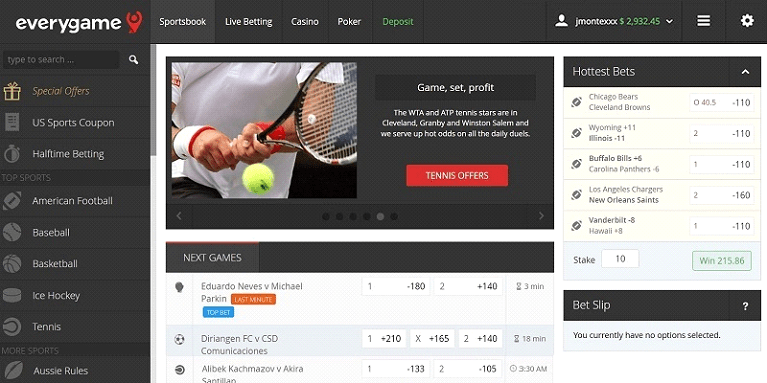The width and height of the screenshot is (767, 383).
Task: Focus the Stake amount input field
Action: point(620,259)
